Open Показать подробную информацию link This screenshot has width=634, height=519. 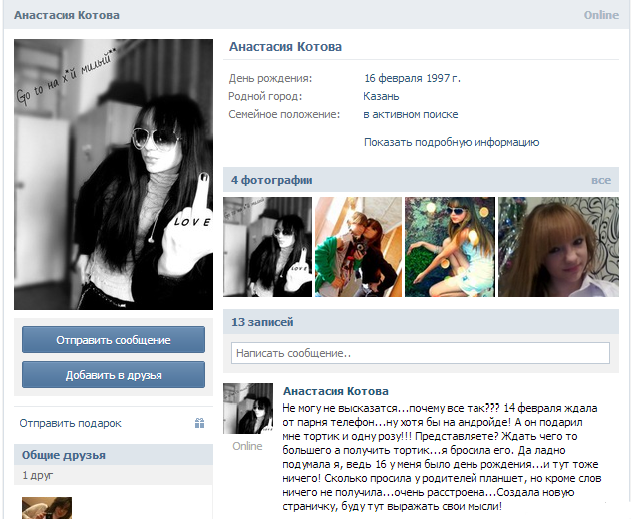pos(451,142)
